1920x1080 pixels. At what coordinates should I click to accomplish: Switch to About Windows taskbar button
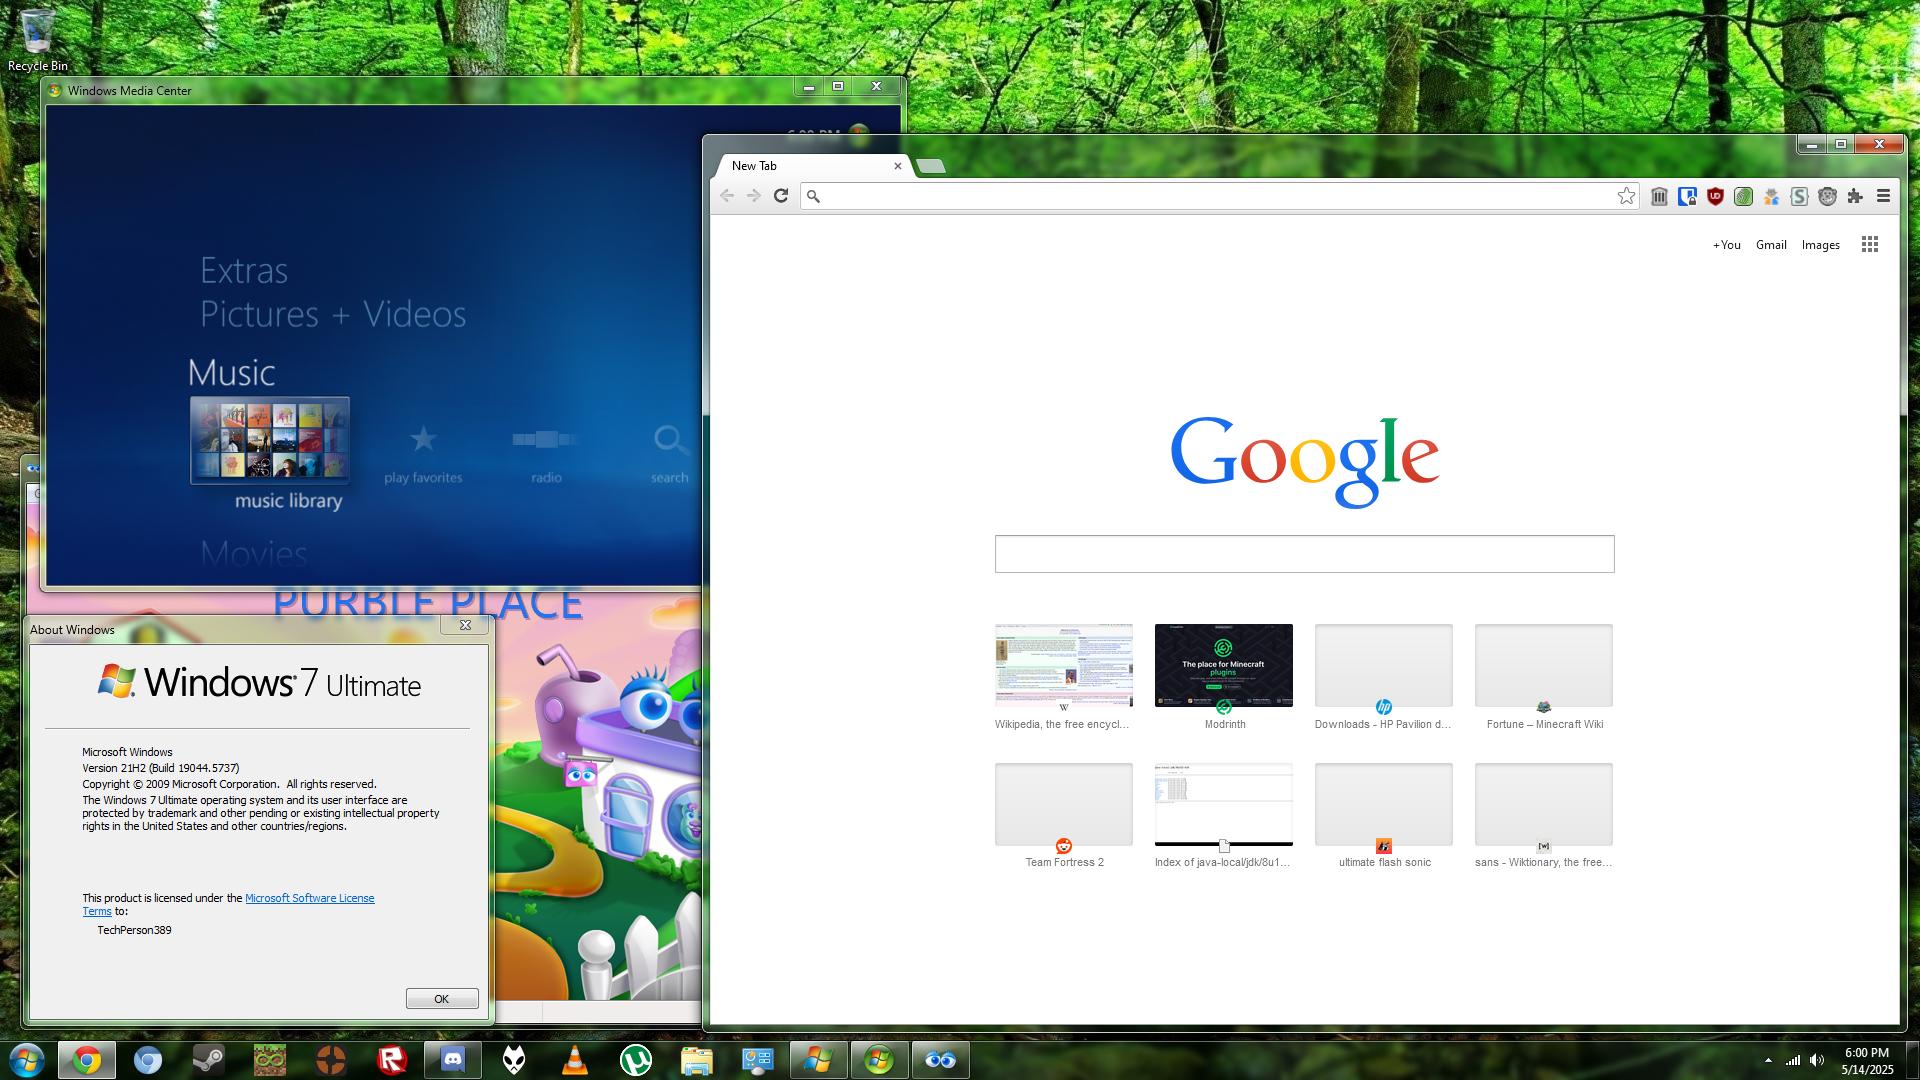click(x=818, y=1060)
